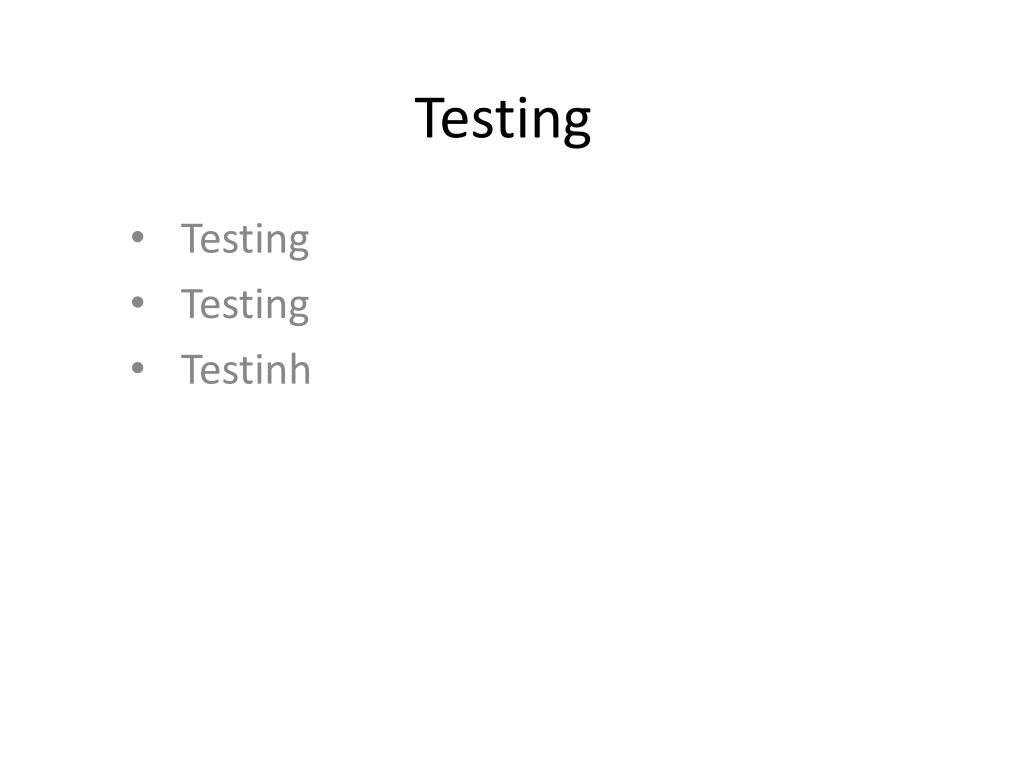The image size is (1024, 768).
Task: Click the dotted i in the title
Action: [x=522, y=118]
